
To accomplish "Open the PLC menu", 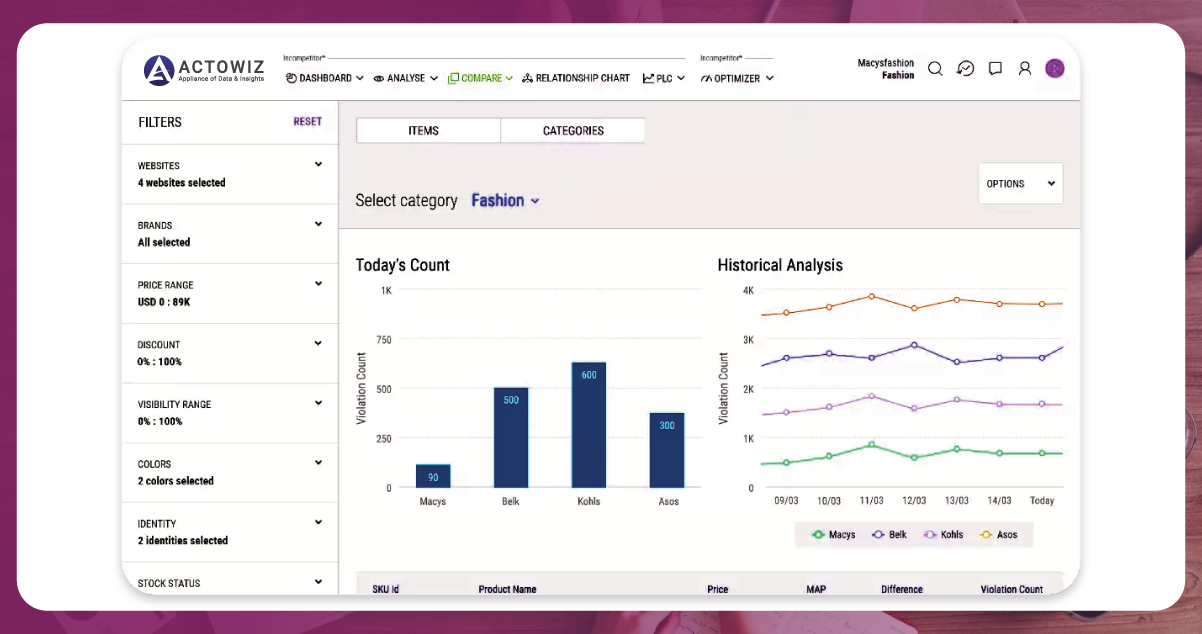I will coord(664,78).
